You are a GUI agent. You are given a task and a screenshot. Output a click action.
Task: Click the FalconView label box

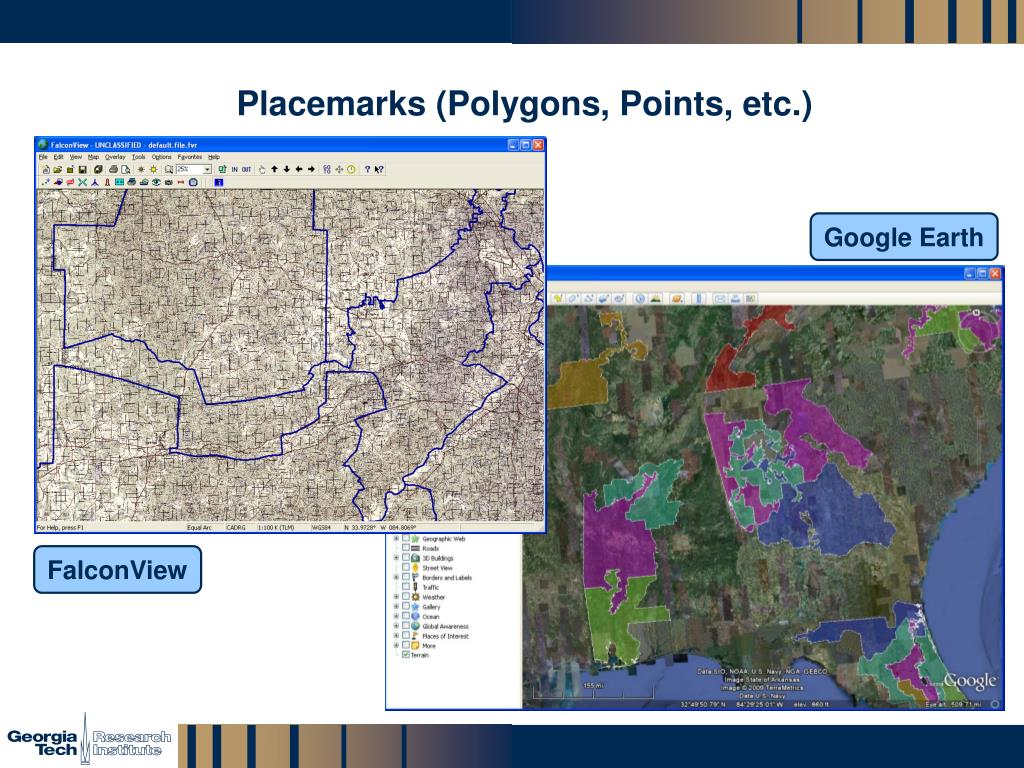pyautogui.click(x=118, y=570)
